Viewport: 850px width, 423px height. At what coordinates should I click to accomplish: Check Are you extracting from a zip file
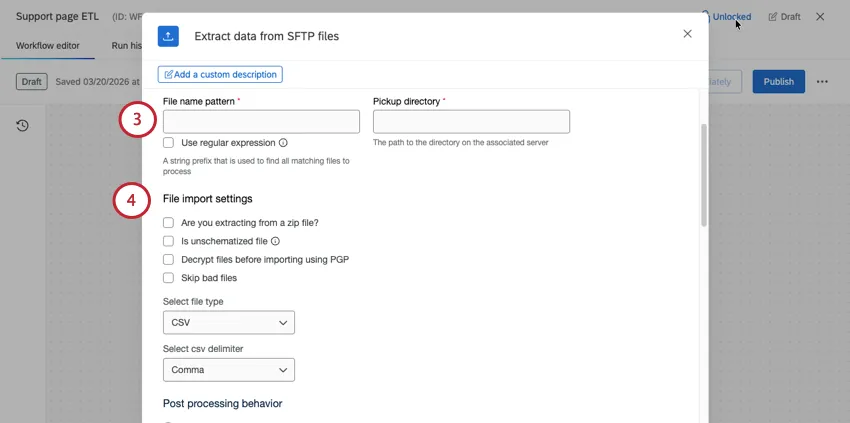[x=169, y=223]
